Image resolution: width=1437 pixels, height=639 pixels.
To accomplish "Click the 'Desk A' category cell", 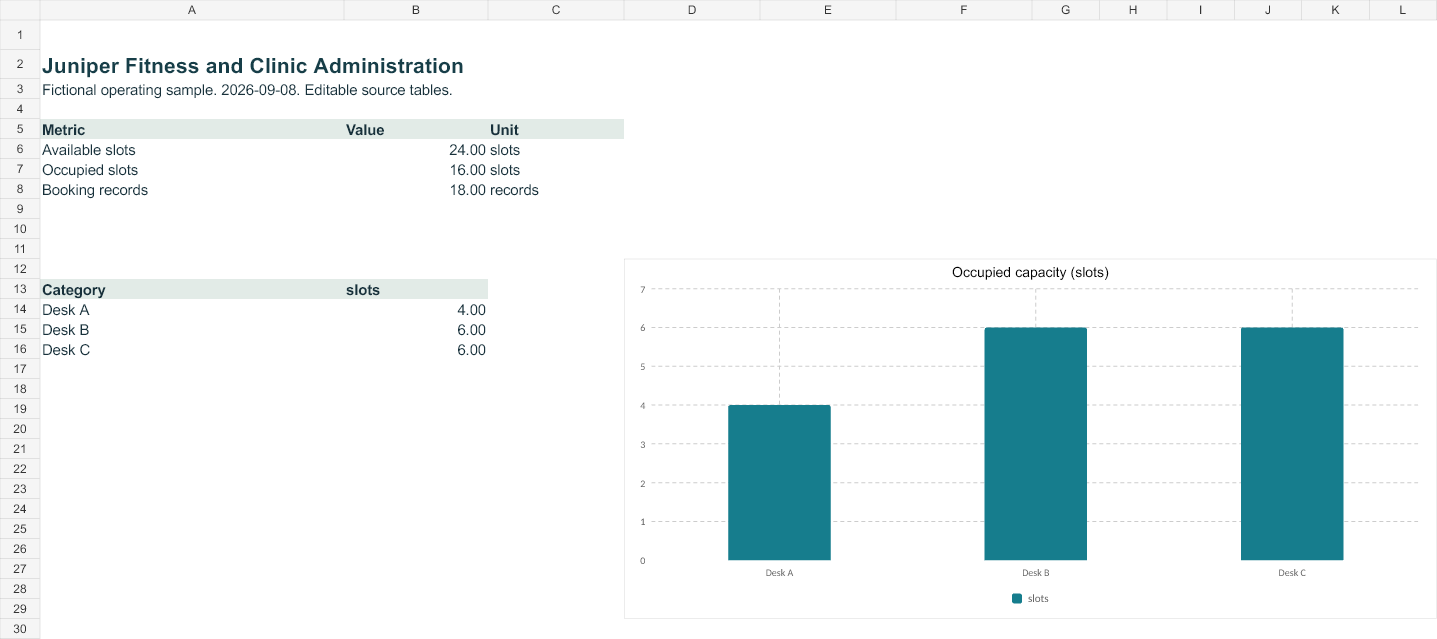I will point(192,310).
